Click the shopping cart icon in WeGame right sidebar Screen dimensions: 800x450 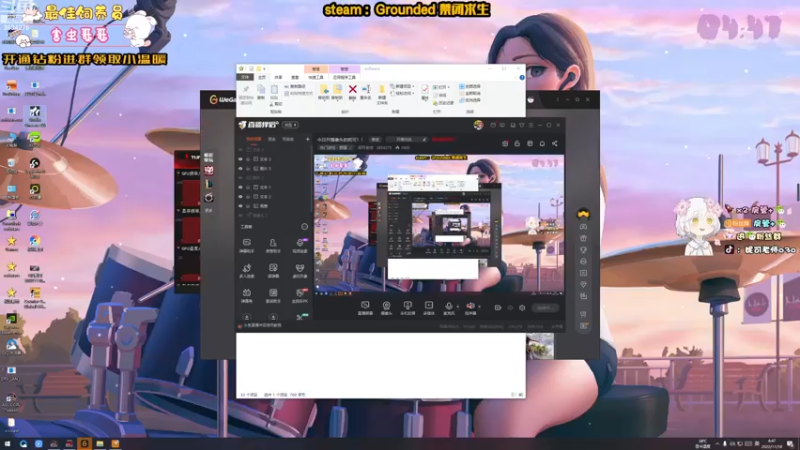[583, 314]
